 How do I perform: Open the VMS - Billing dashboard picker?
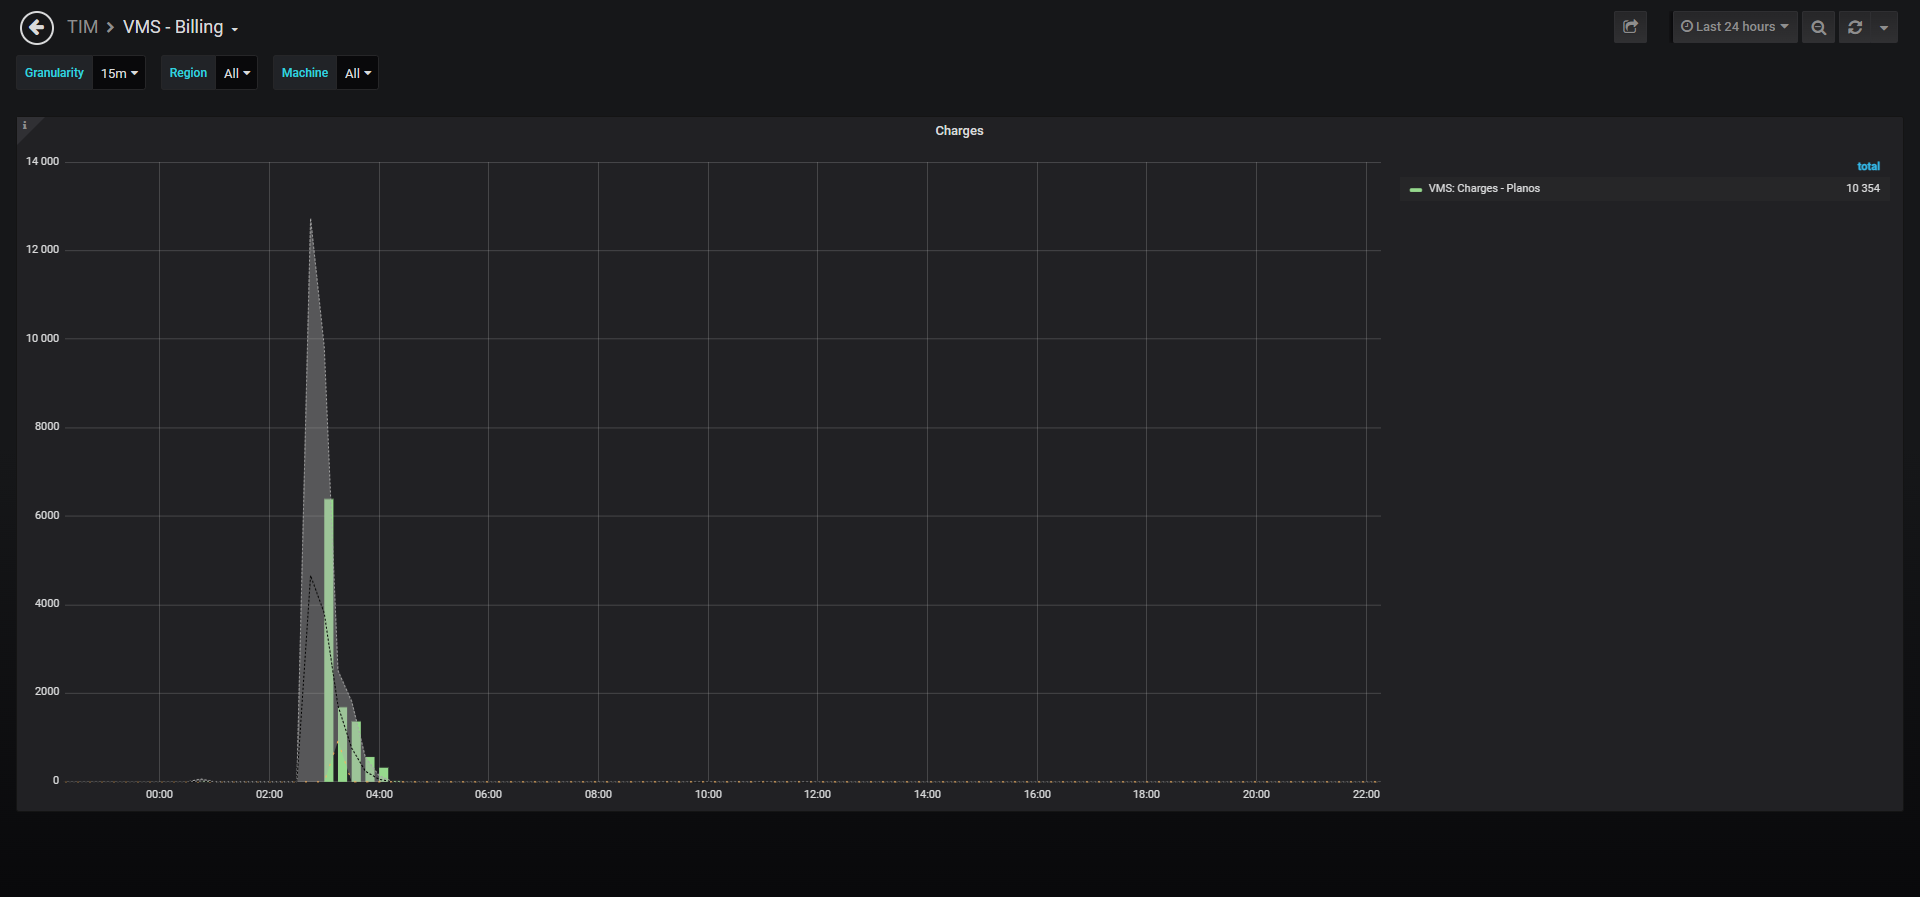180,27
